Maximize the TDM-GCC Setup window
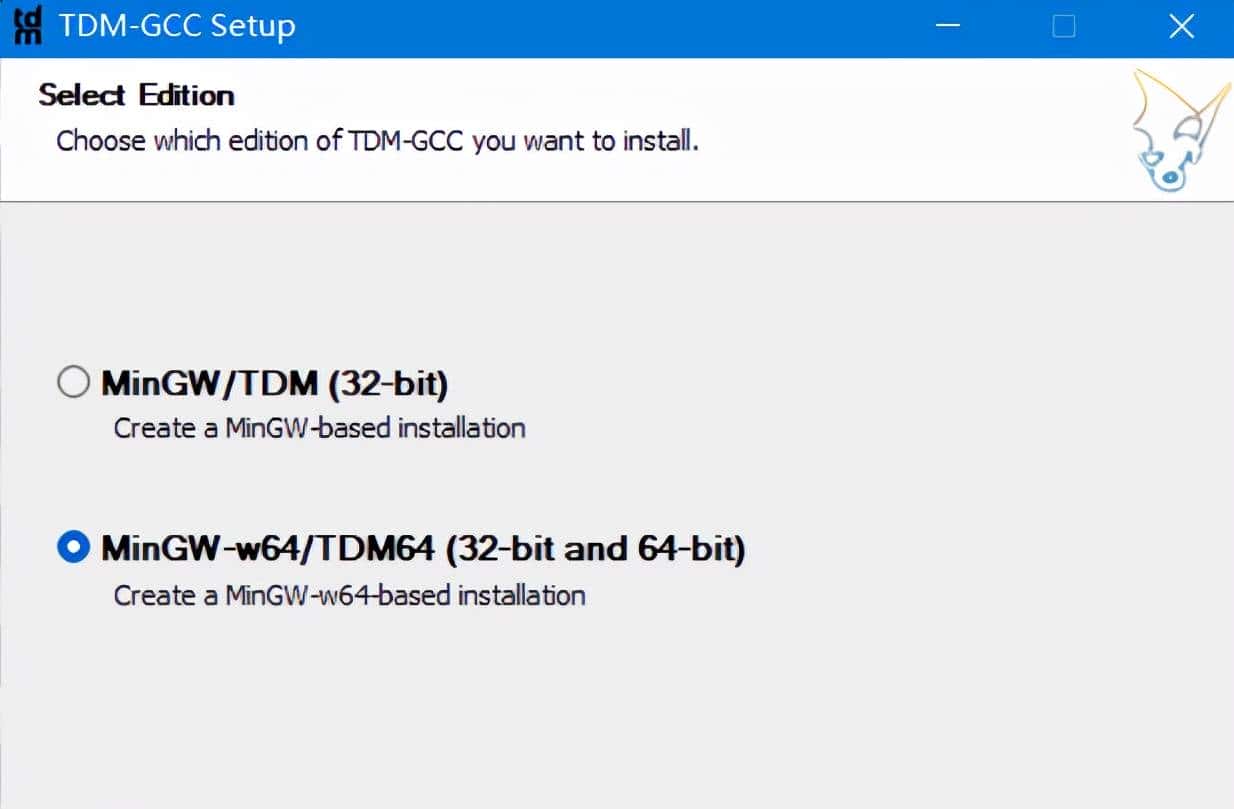 1062,26
